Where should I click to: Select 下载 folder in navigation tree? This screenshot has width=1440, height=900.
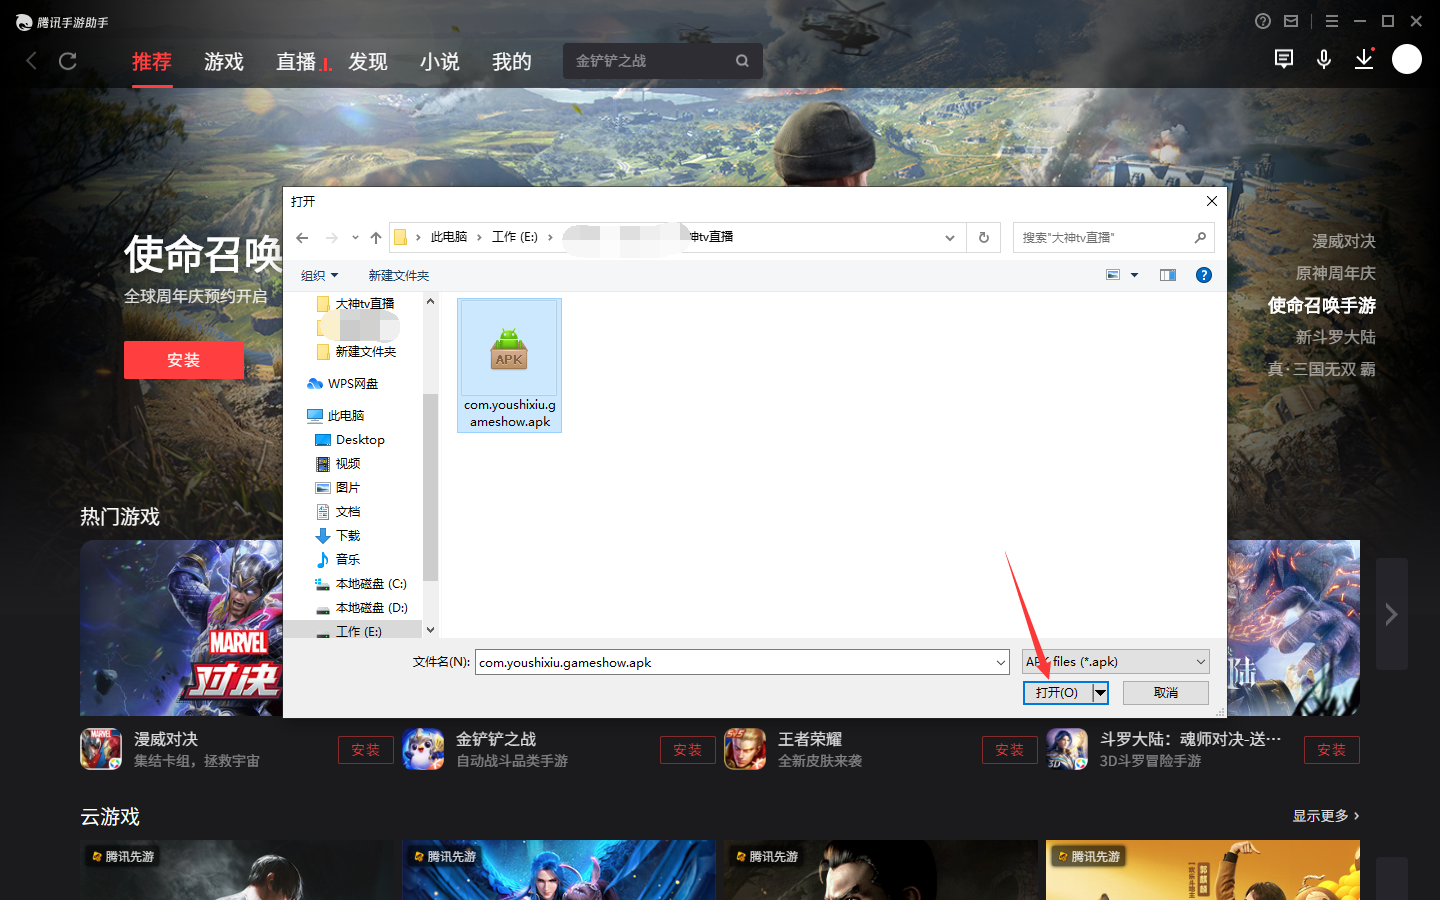point(338,536)
